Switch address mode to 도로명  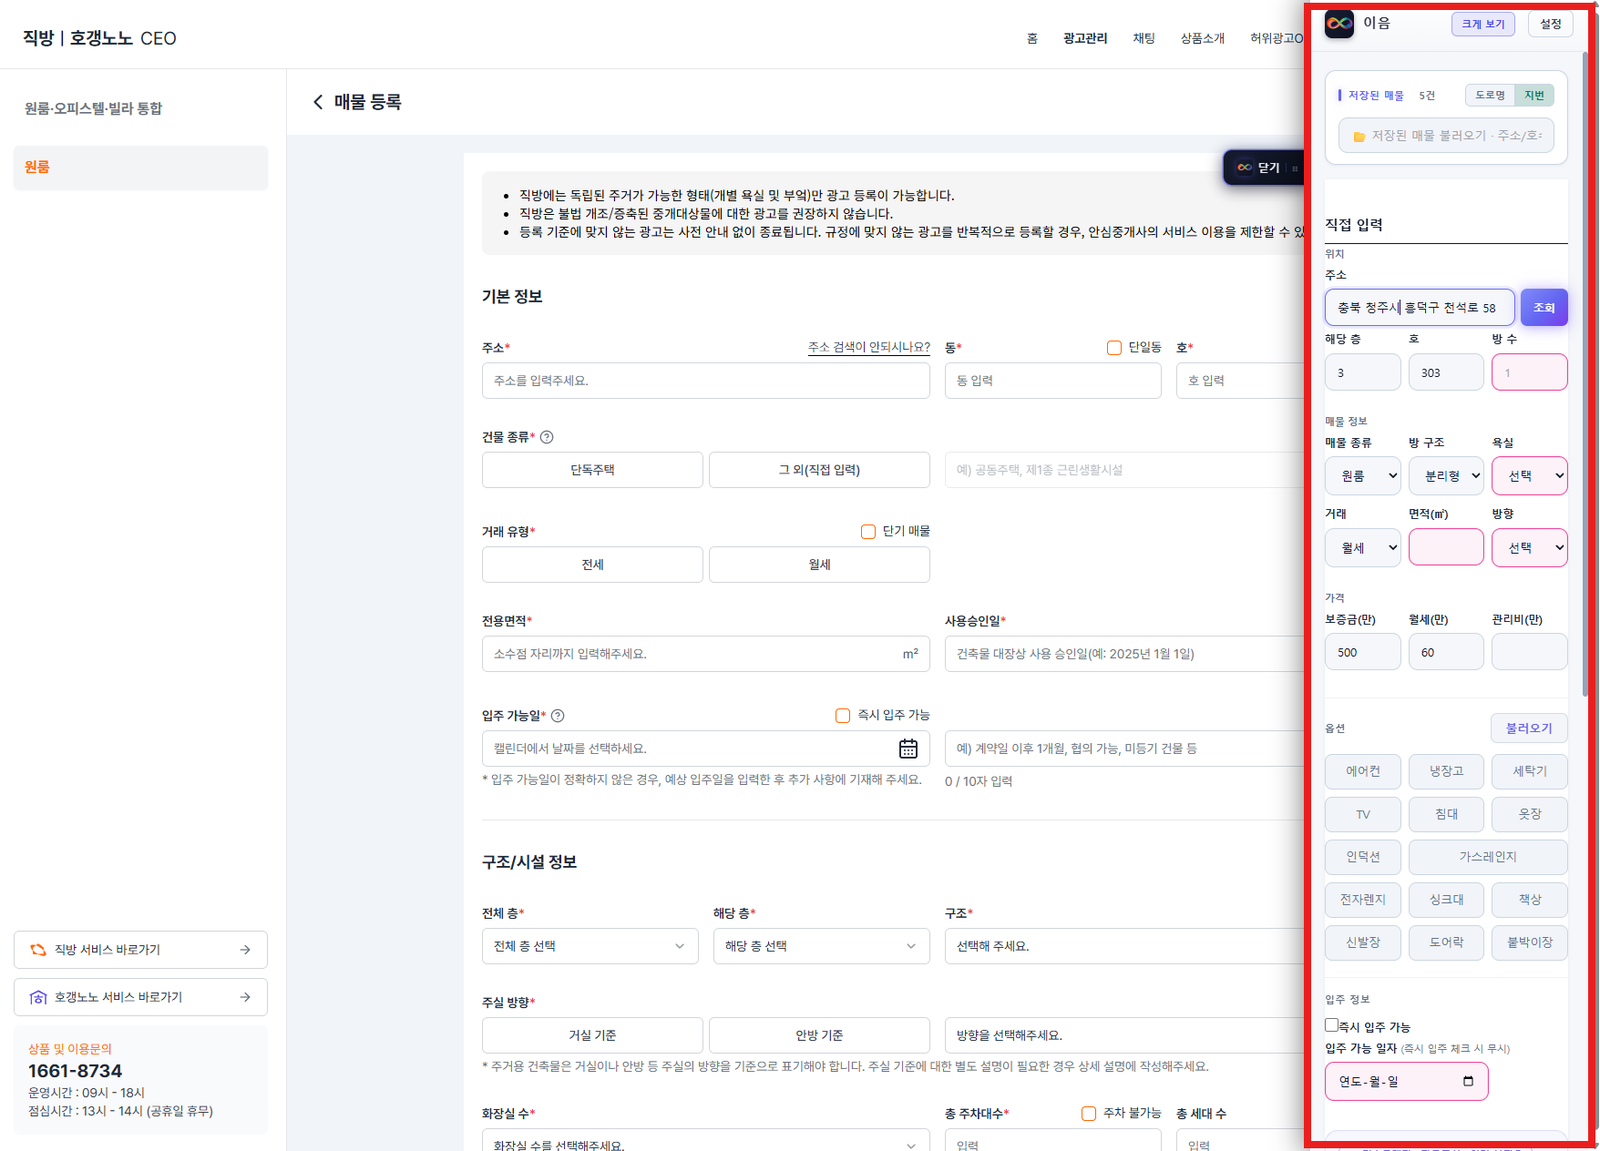coord(1490,95)
